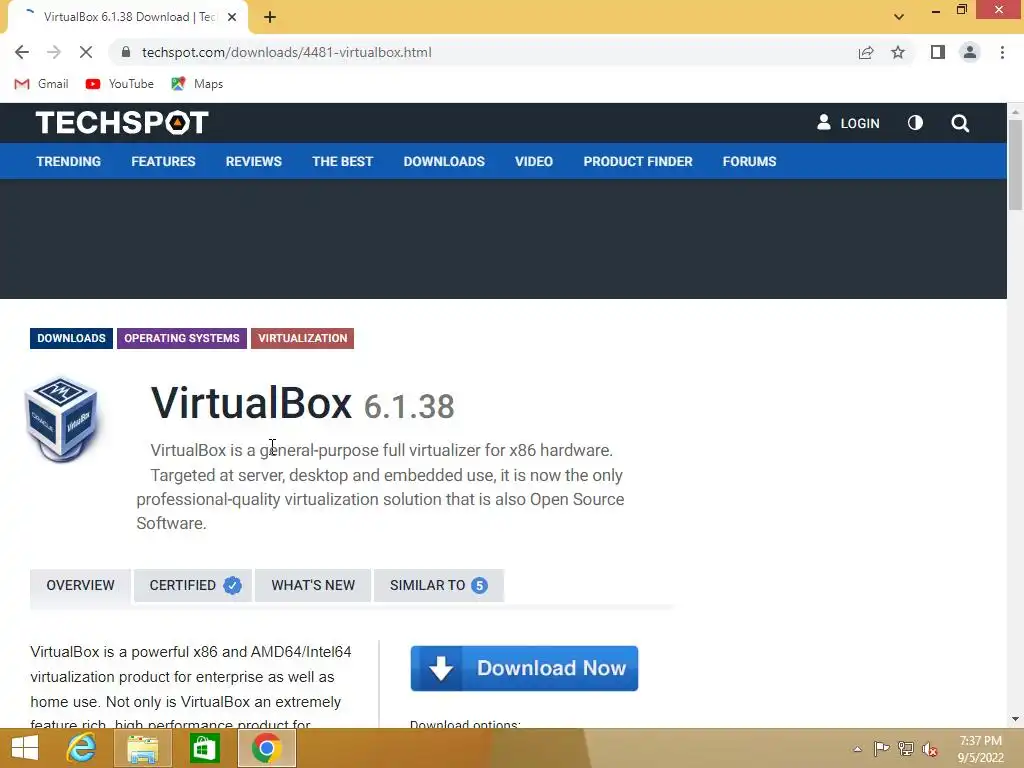1024x768 pixels.
Task: Open Chrome three-dot menu
Action: coord(1002,52)
